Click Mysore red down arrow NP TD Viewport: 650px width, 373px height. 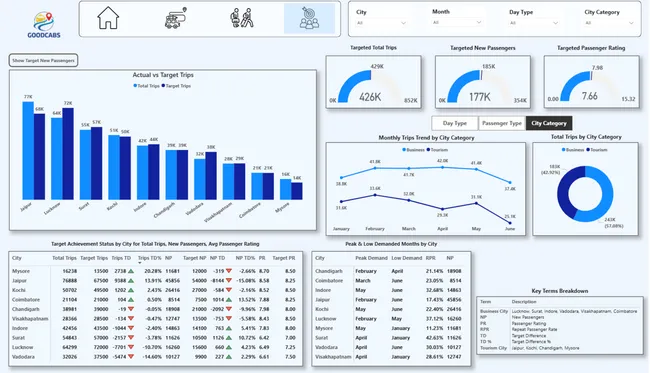point(228,271)
